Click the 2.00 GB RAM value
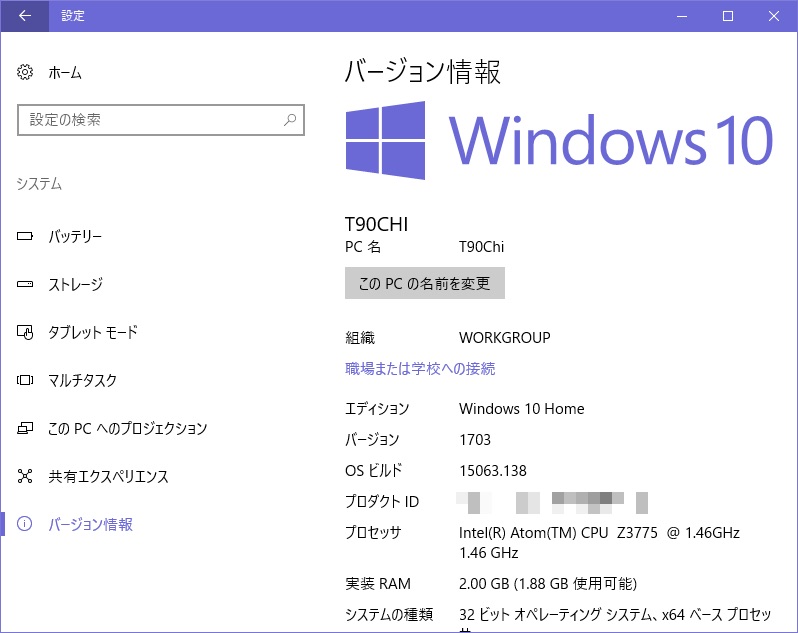 coord(548,584)
